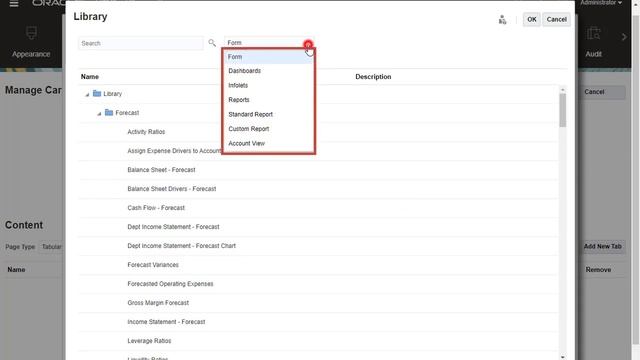Click Cancel in the Library dialog
The height and width of the screenshot is (360, 640).
point(556,20)
